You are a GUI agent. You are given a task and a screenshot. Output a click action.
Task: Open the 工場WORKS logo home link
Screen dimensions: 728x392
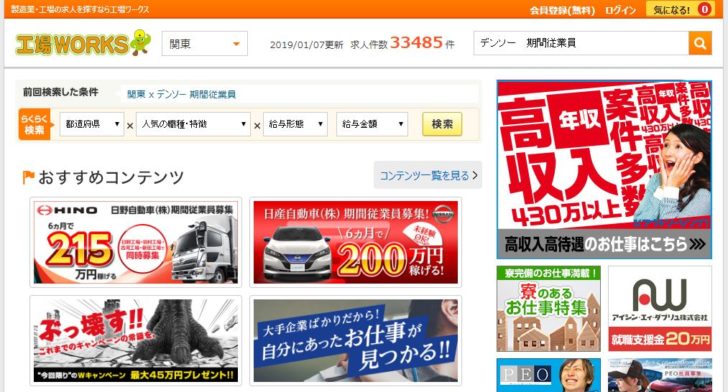[x=84, y=43]
